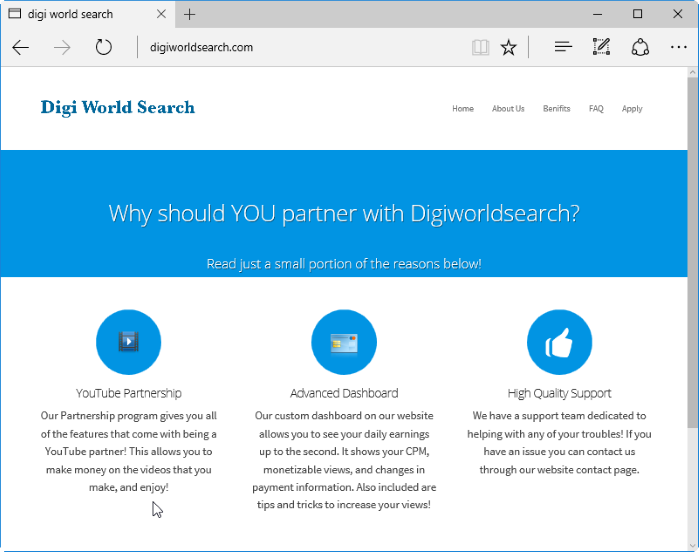Open More actions ellipsis menu
This screenshot has width=699, height=552.
(678, 47)
